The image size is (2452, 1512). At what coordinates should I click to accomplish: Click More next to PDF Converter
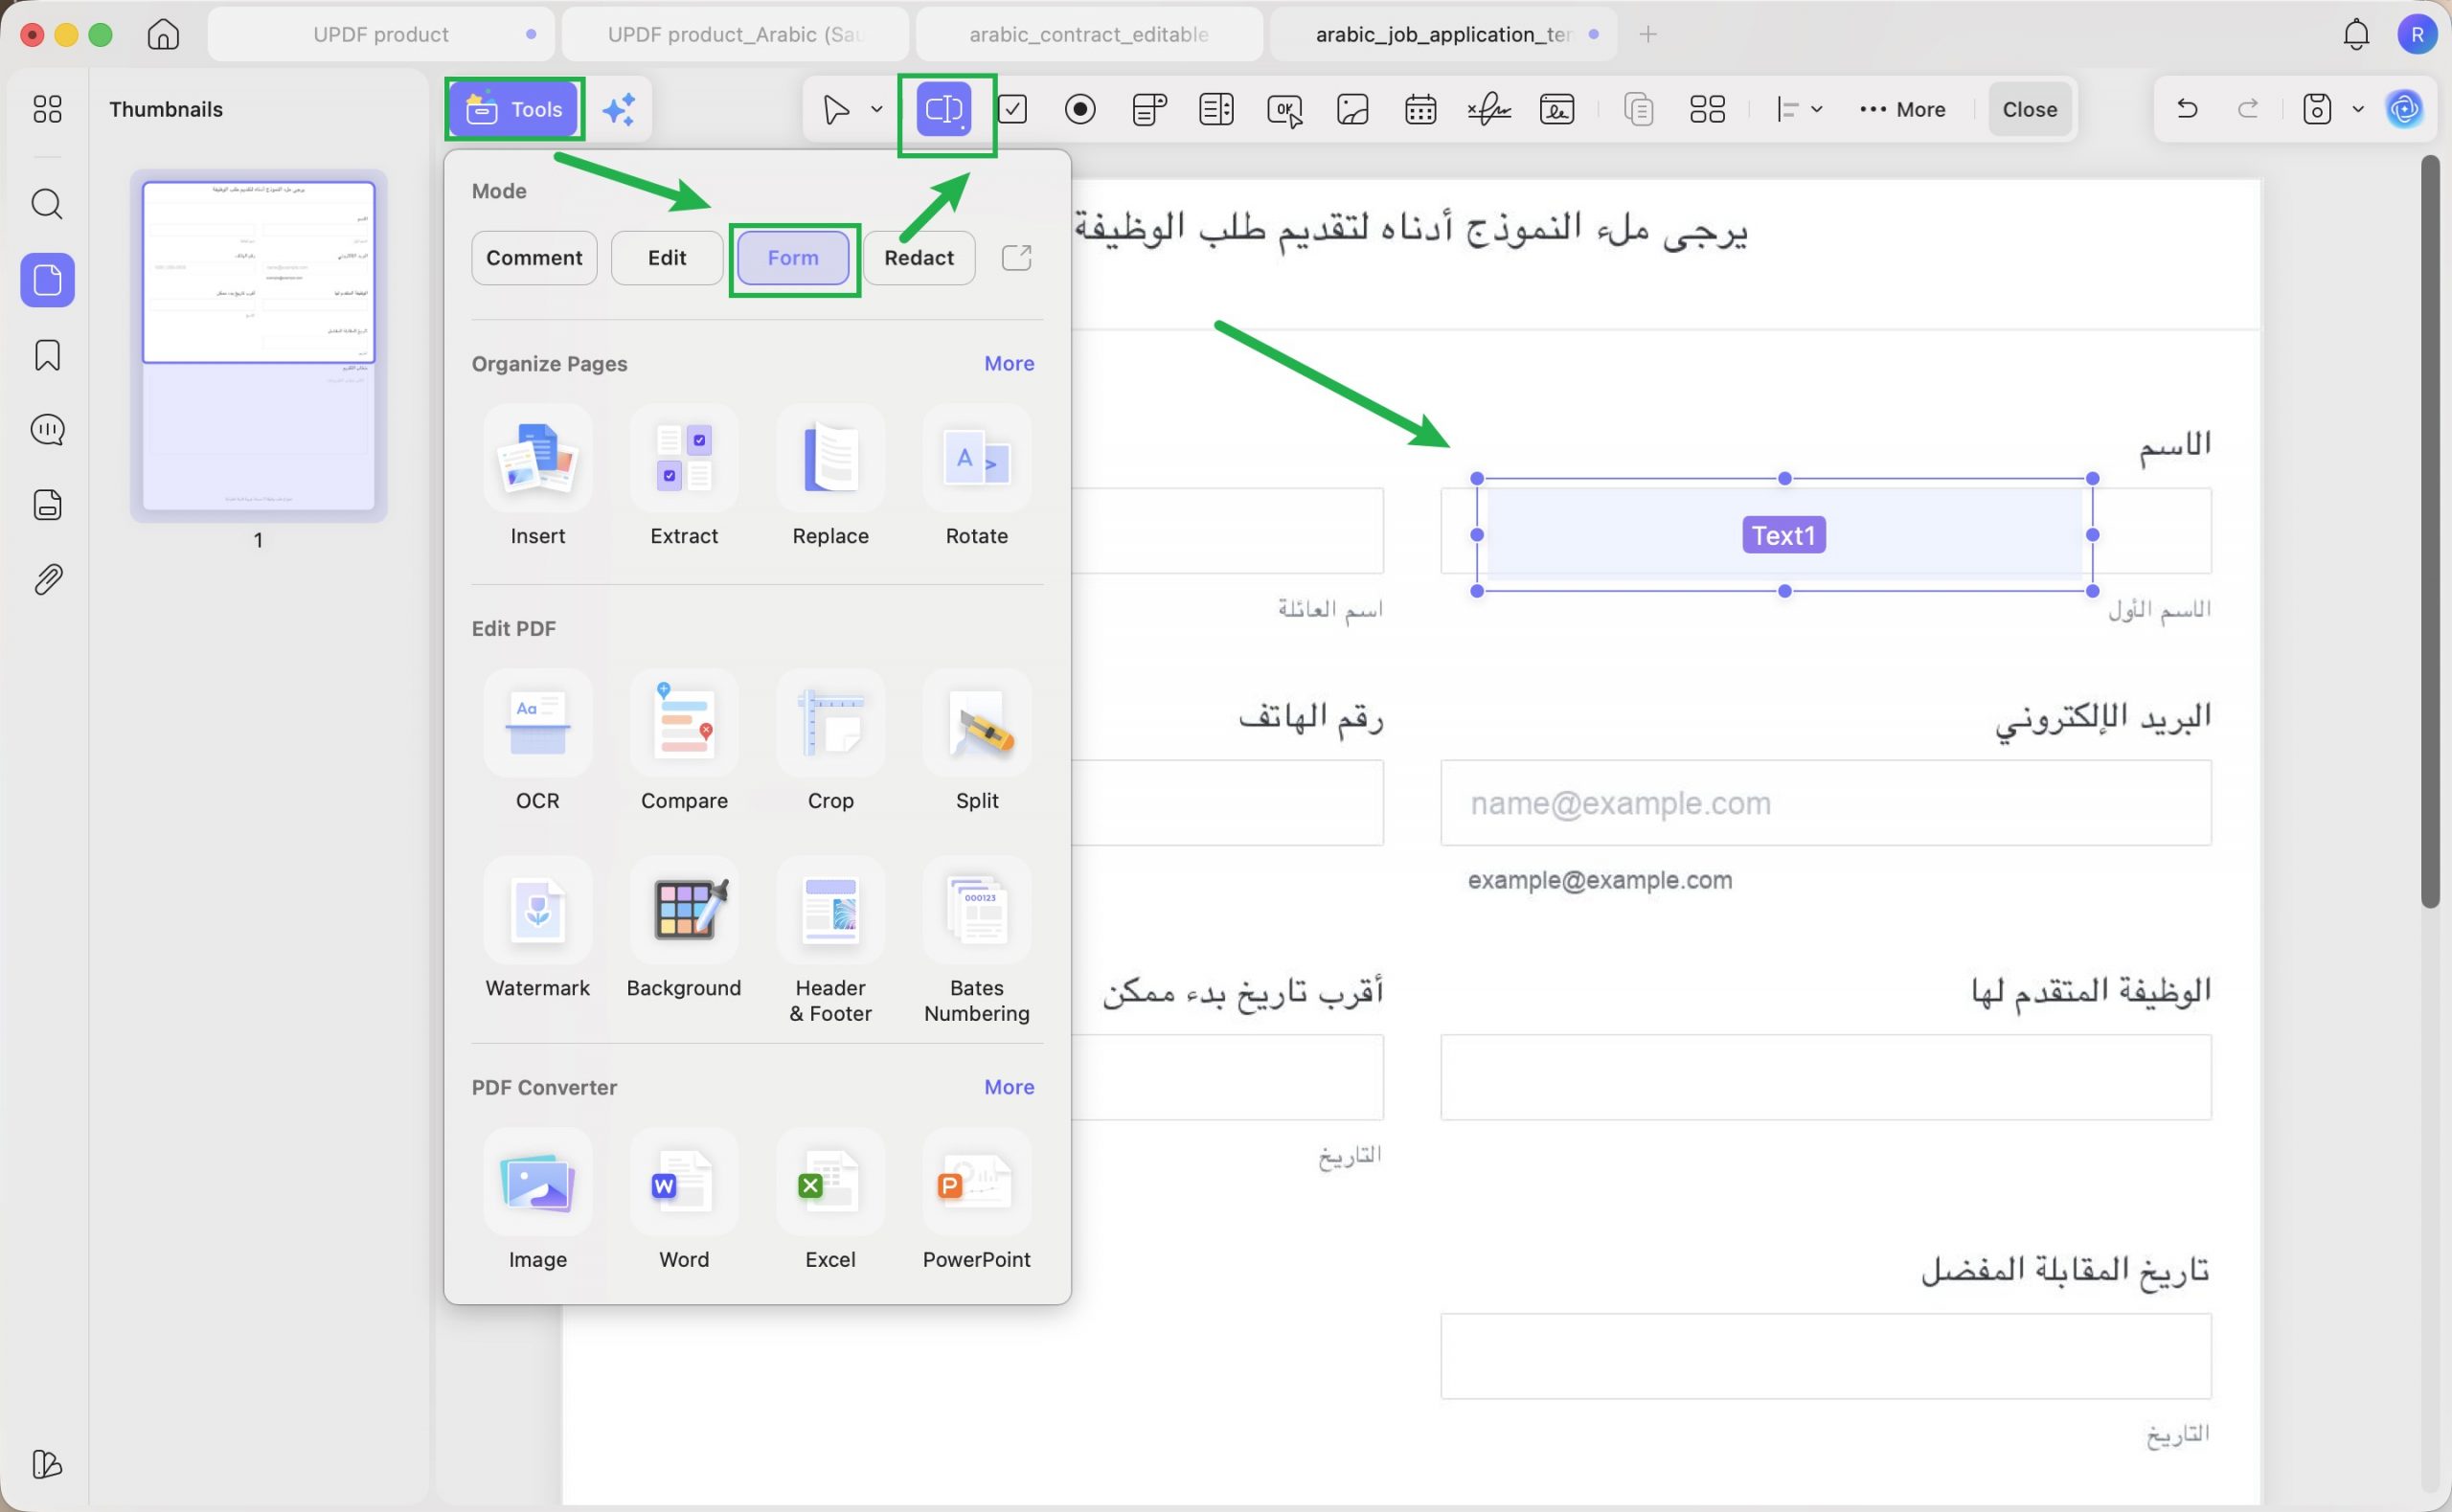(x=1009, y=1087)
